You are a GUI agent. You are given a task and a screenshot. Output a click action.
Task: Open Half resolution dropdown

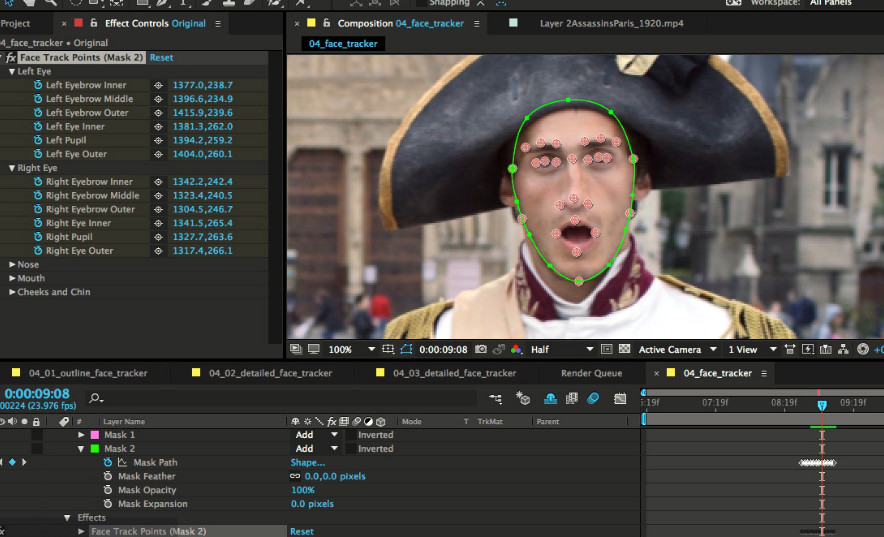pyautogui.click(x=562, y=349)
